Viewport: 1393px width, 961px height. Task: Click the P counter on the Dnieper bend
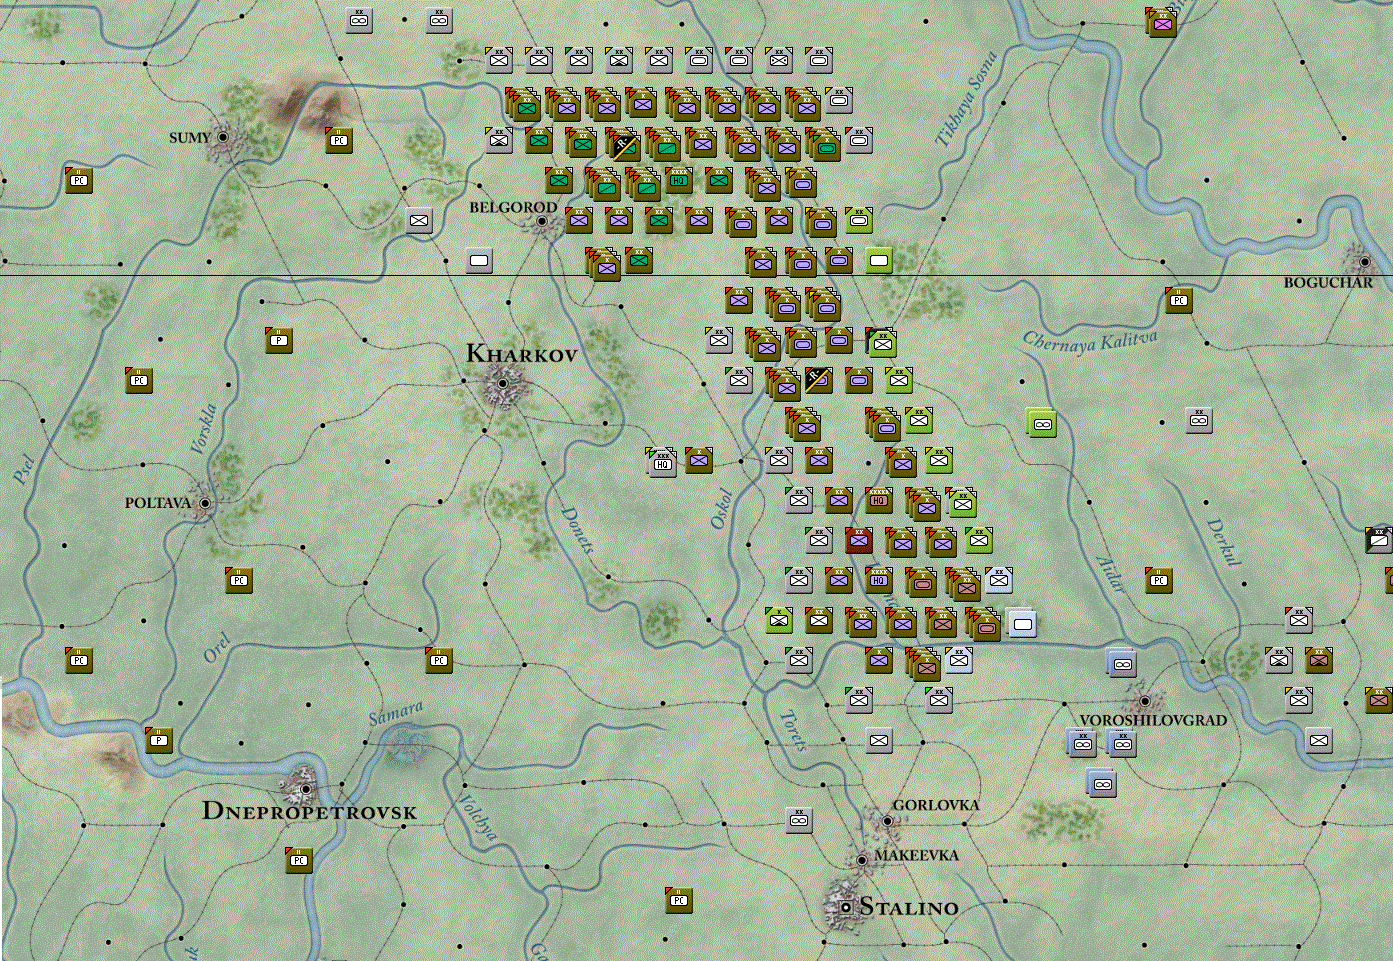pos(159,740)
